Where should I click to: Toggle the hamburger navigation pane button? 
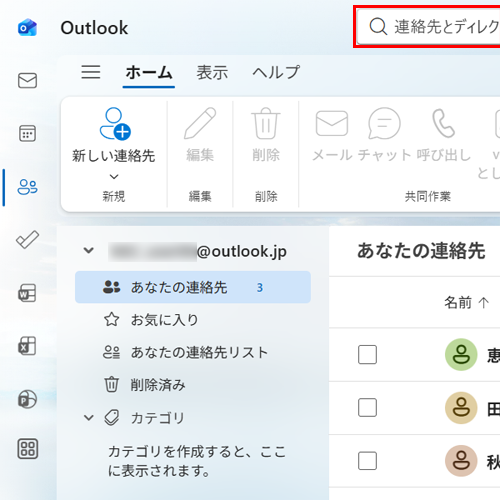91,72
